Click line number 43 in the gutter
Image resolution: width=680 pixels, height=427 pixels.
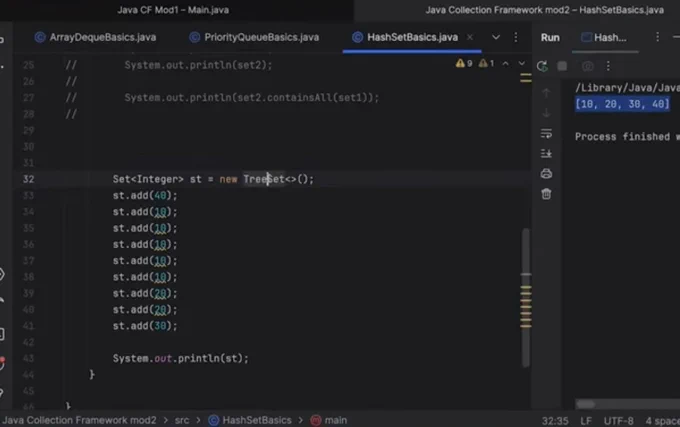click(x=29, y=359)
